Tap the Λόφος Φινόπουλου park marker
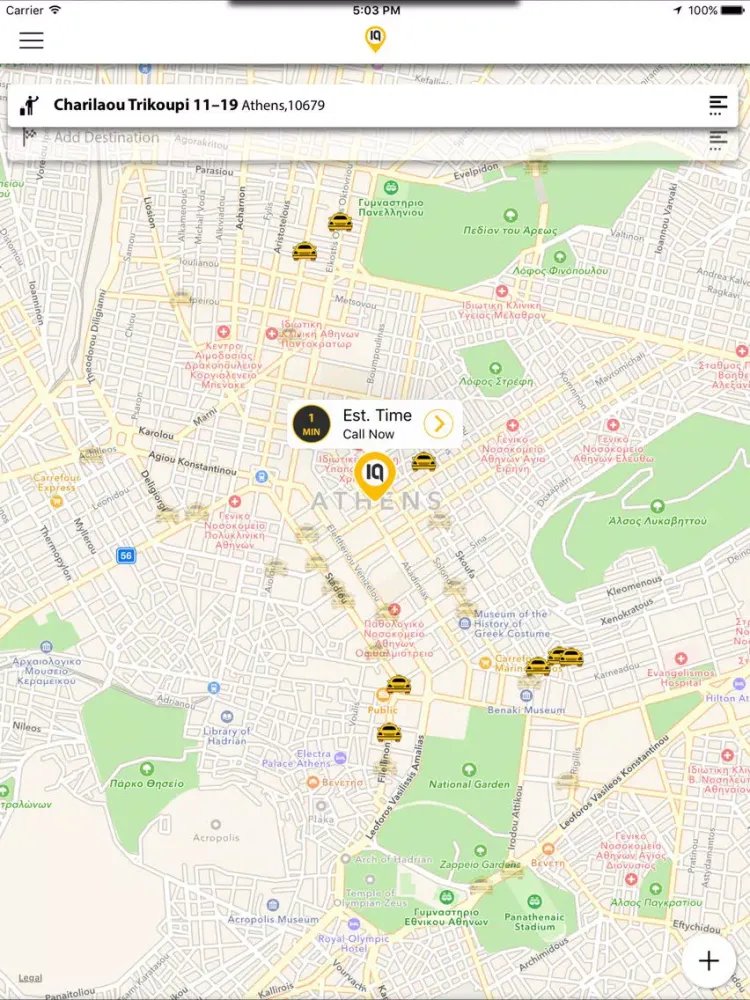Image resolution: width=750 pixels, height=1000 pixels. click(559, 257)
